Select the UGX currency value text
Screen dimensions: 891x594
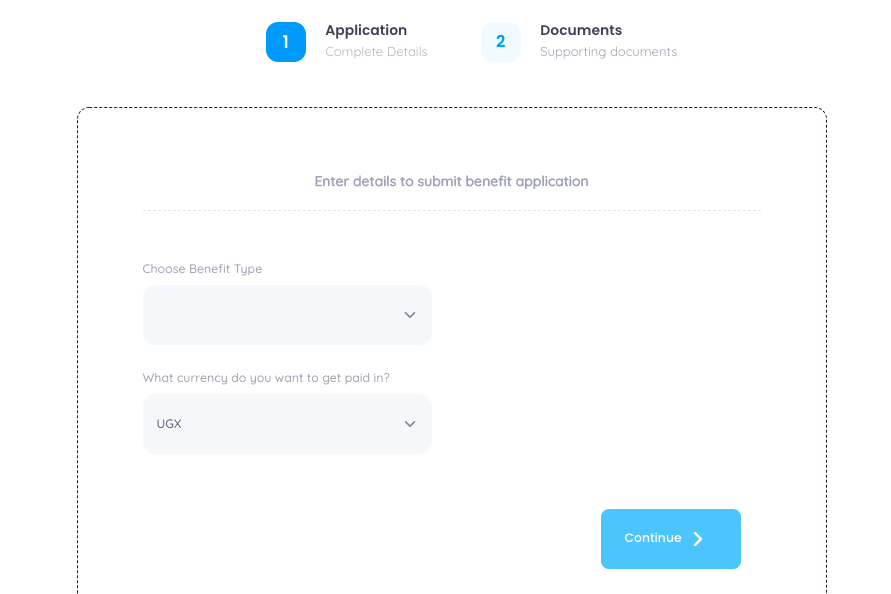169,424
